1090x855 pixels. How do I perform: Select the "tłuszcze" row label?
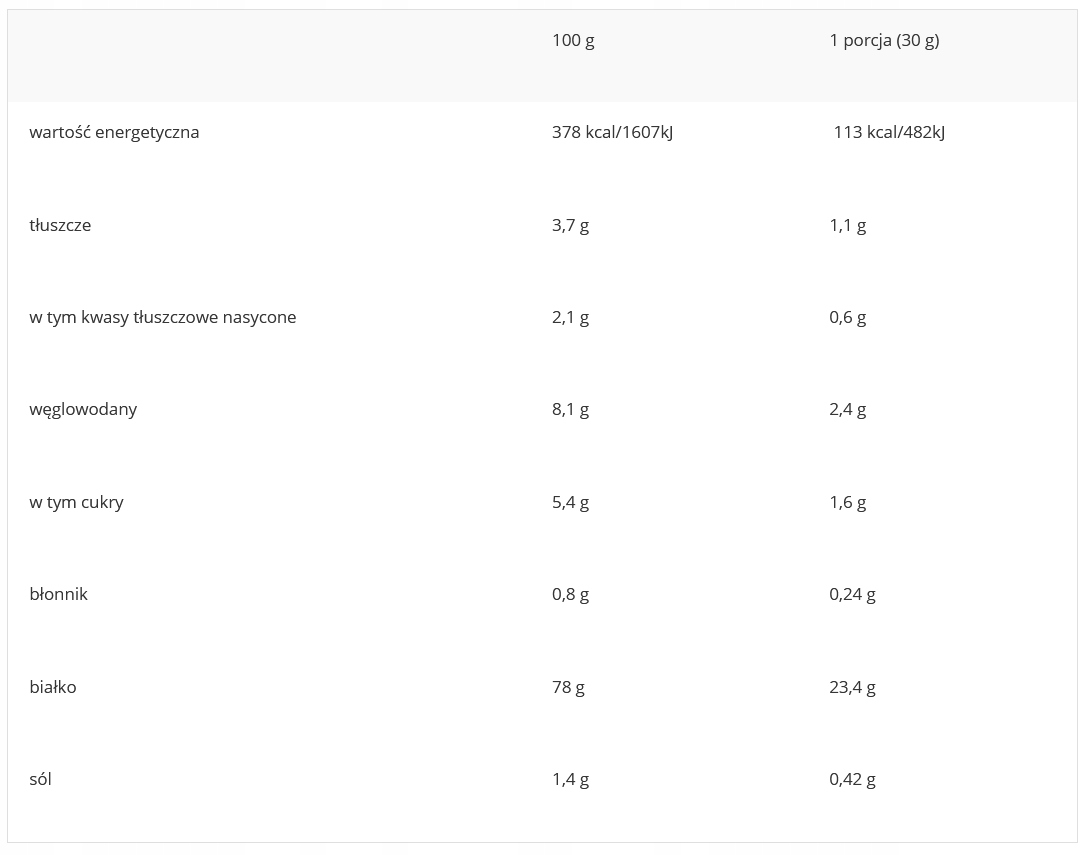[60, 225]
